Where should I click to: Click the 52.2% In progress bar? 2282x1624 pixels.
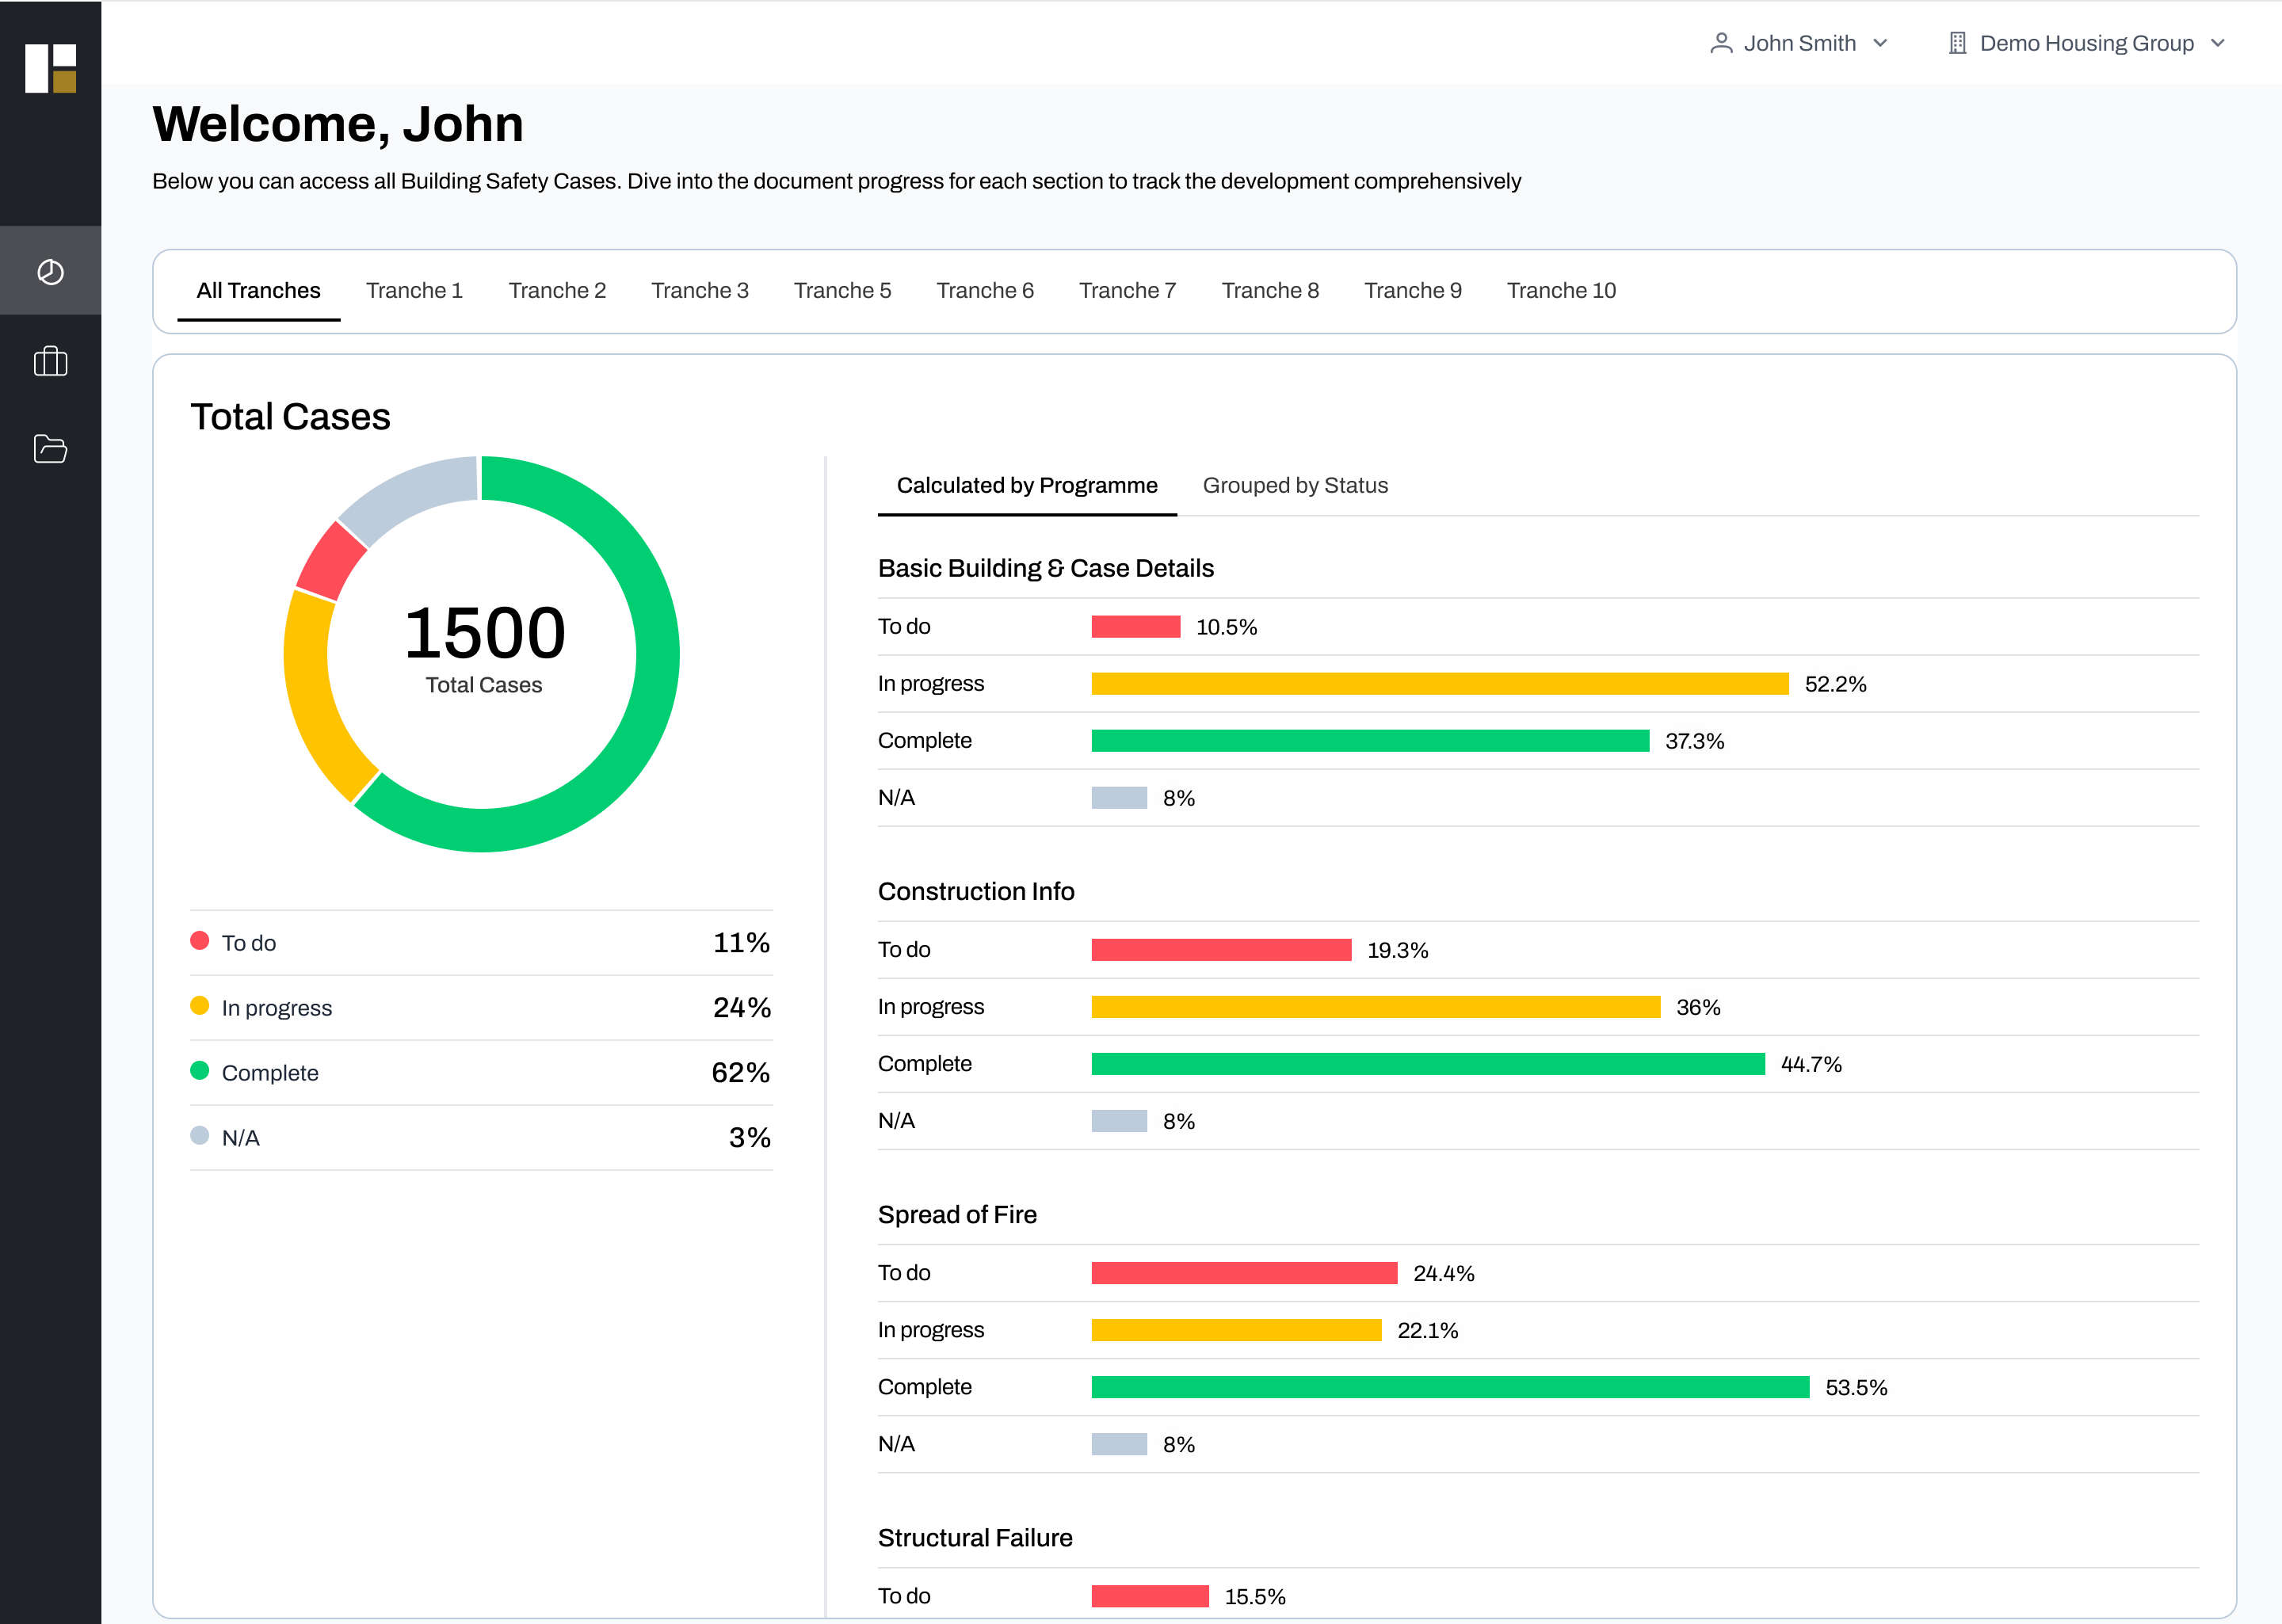(1440, 684)
